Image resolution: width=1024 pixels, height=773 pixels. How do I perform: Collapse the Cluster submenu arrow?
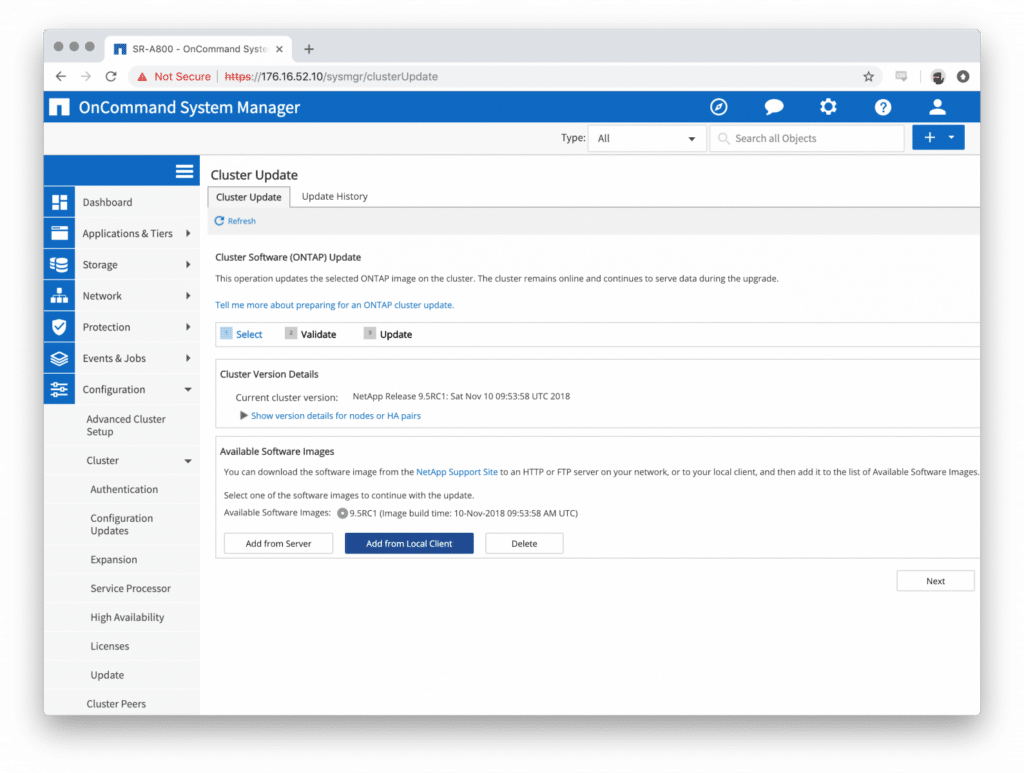pos(188,461)
